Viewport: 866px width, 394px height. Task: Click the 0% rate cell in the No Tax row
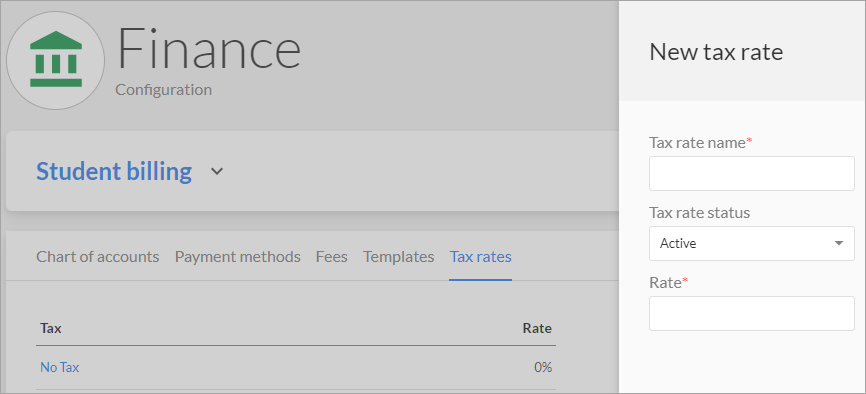(x=543, y=367)
